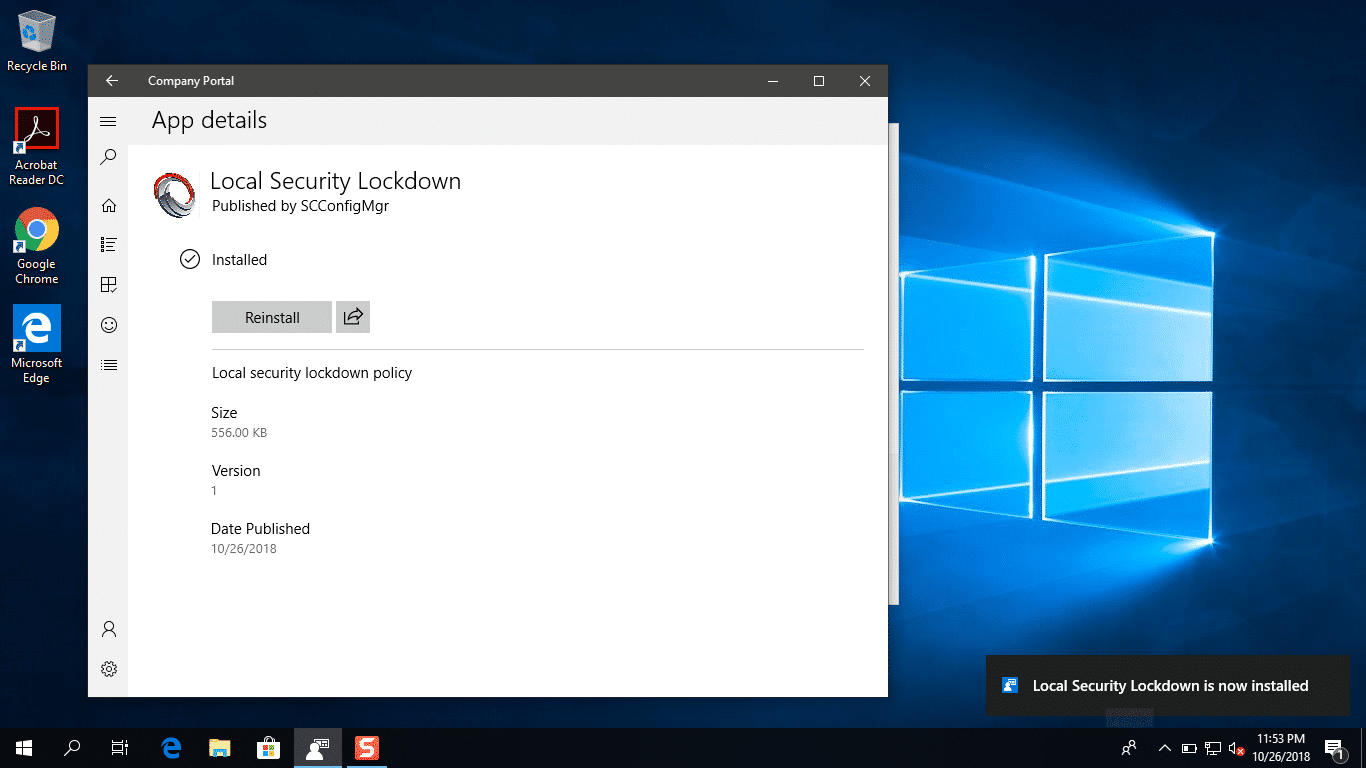Open the list icon below the smiley
The height and width of the screenshot is (768, 1366).
(109, 365)
